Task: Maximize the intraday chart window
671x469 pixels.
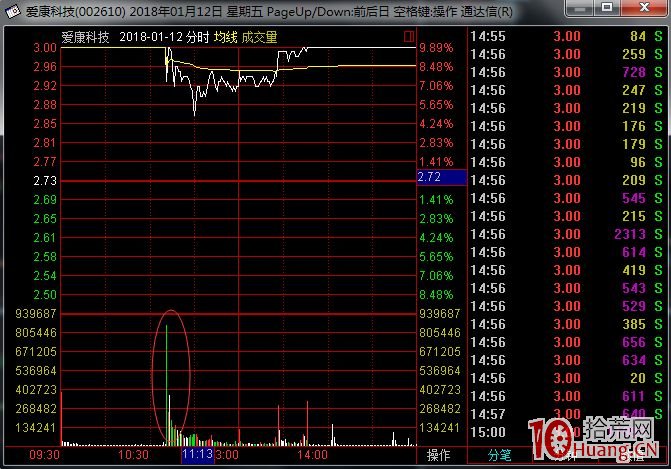Action: point(607,8)
